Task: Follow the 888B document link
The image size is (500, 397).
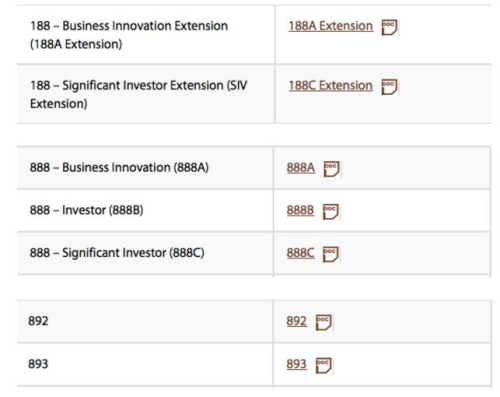Action: click(300, 210)
